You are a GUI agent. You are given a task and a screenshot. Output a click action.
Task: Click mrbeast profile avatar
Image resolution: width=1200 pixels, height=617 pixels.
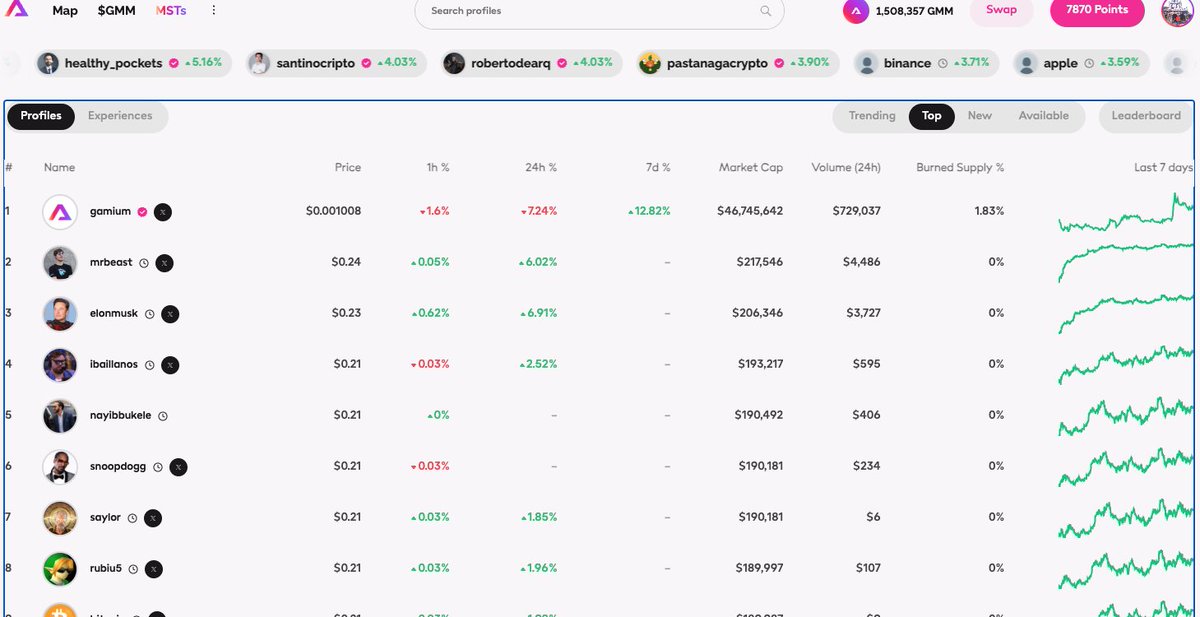click(60, 263)
